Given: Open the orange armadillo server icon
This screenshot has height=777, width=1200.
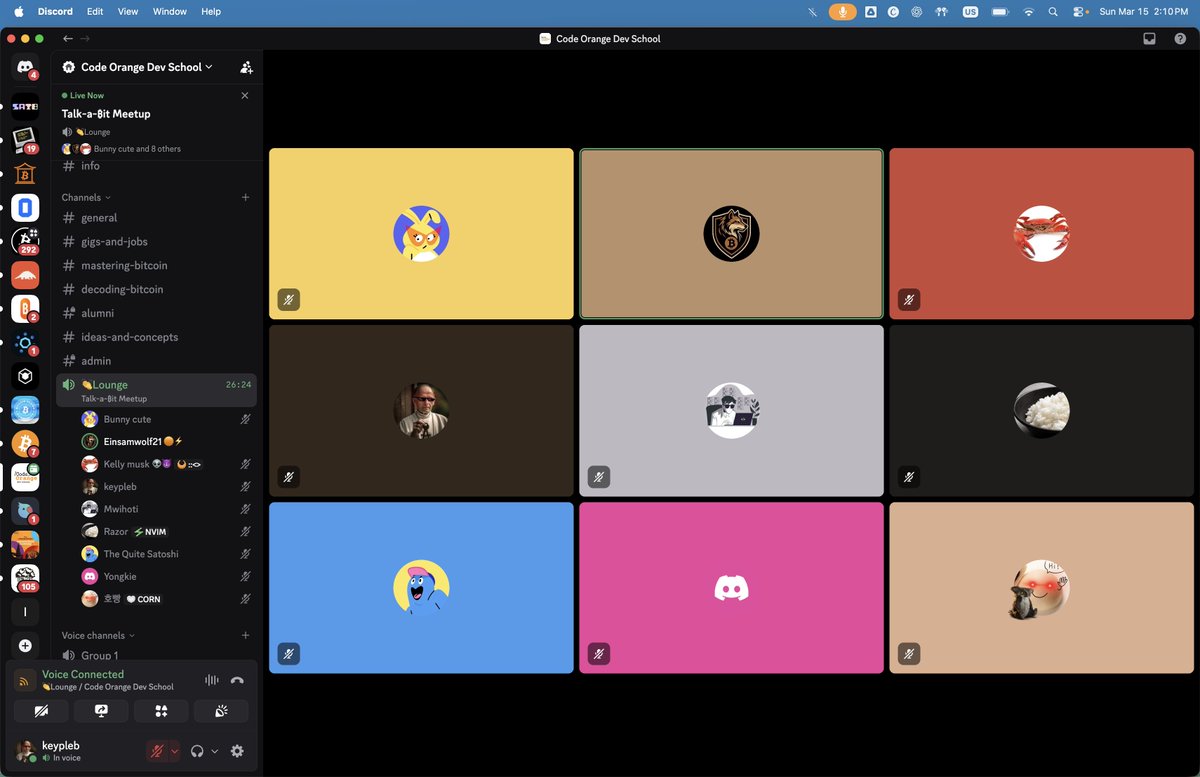Looking at the screenshot, I should [25, 275].
